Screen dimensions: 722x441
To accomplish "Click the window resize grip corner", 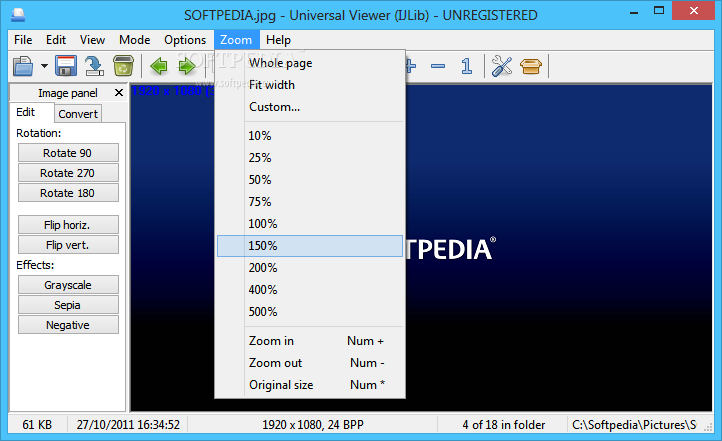I will (x=708, y=428).
